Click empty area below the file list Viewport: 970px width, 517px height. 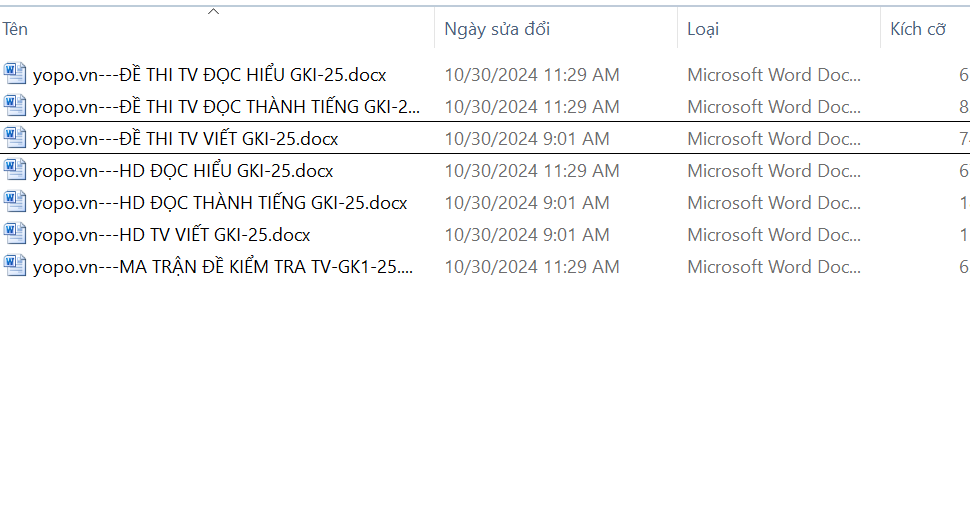pos(480,400)
